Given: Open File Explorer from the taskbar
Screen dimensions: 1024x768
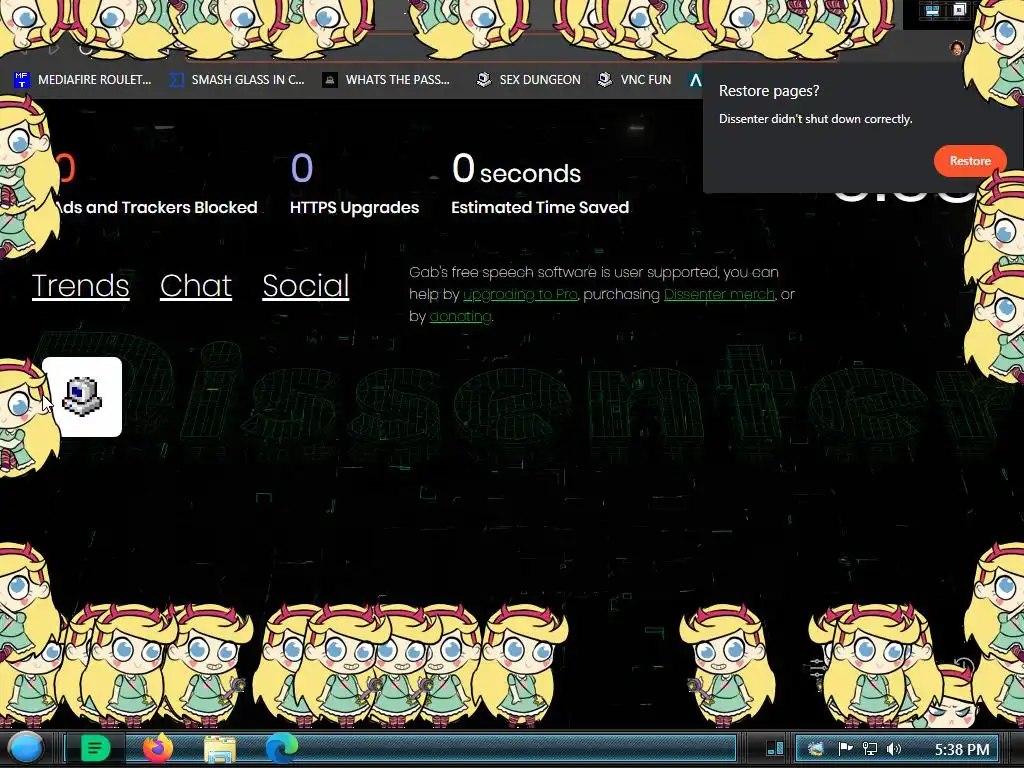Looking at the screenshot, I should tap(220, 749).
